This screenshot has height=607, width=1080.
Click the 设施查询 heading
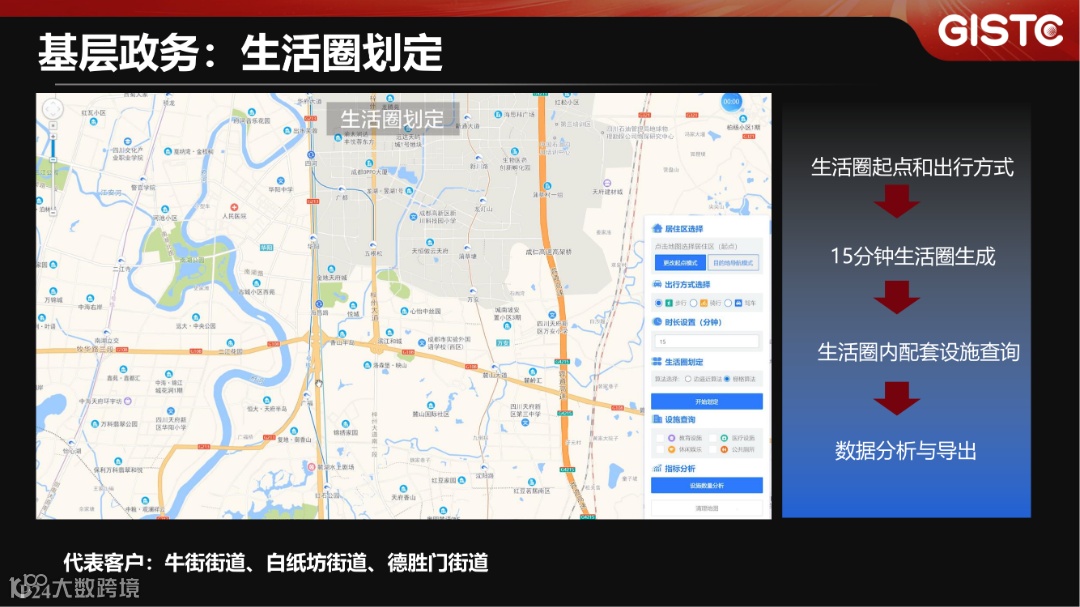(x=680, y=419)
